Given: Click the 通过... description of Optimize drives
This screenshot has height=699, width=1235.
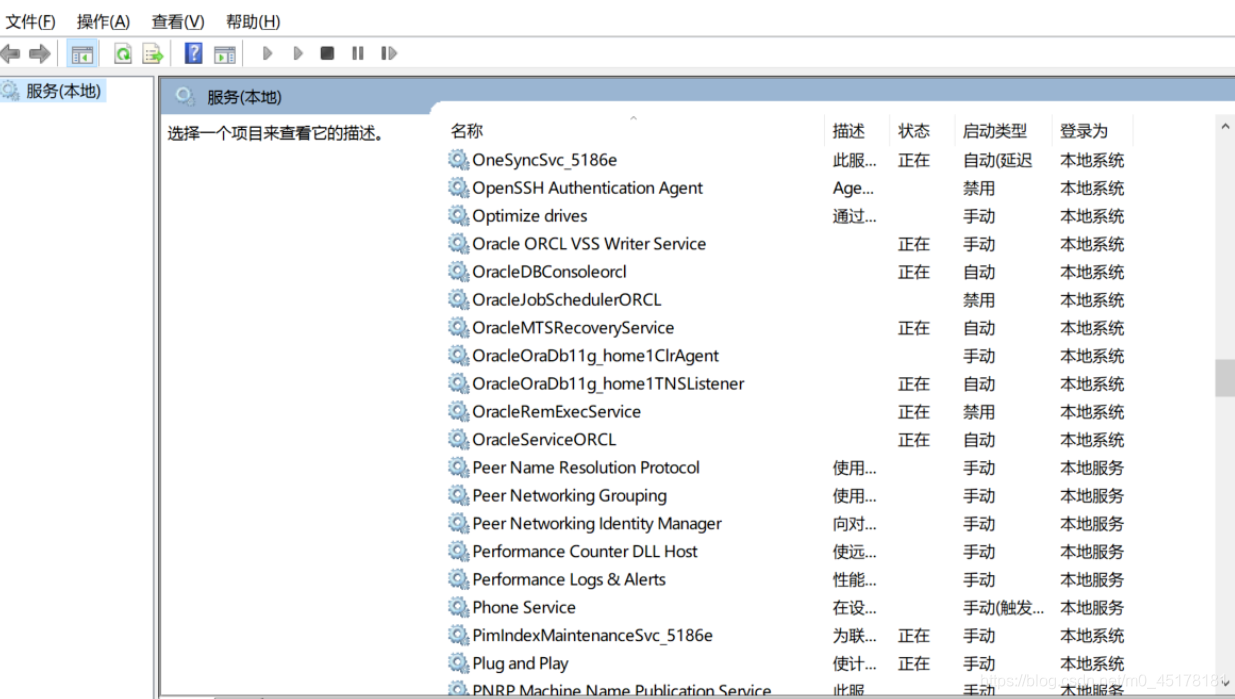Looking at the screenshot, I should tap(855, 216).
